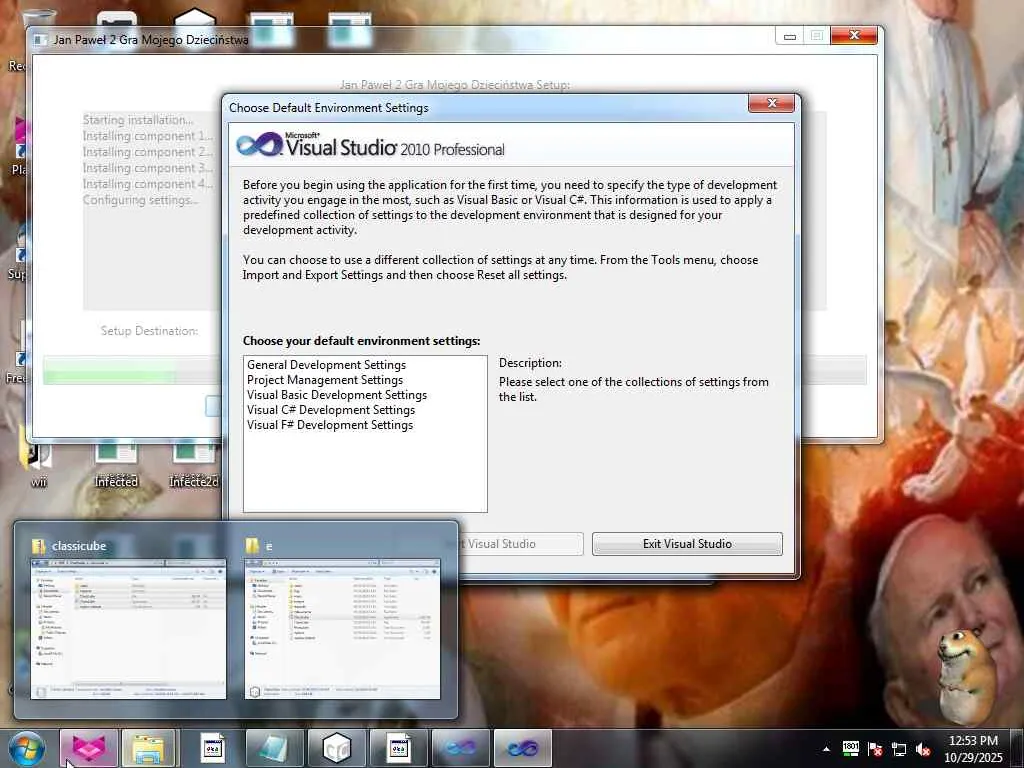Click the Description label in the dialog
This screenshot has width=1024, height=768.
pyautogui.click(x=530, y=362)
